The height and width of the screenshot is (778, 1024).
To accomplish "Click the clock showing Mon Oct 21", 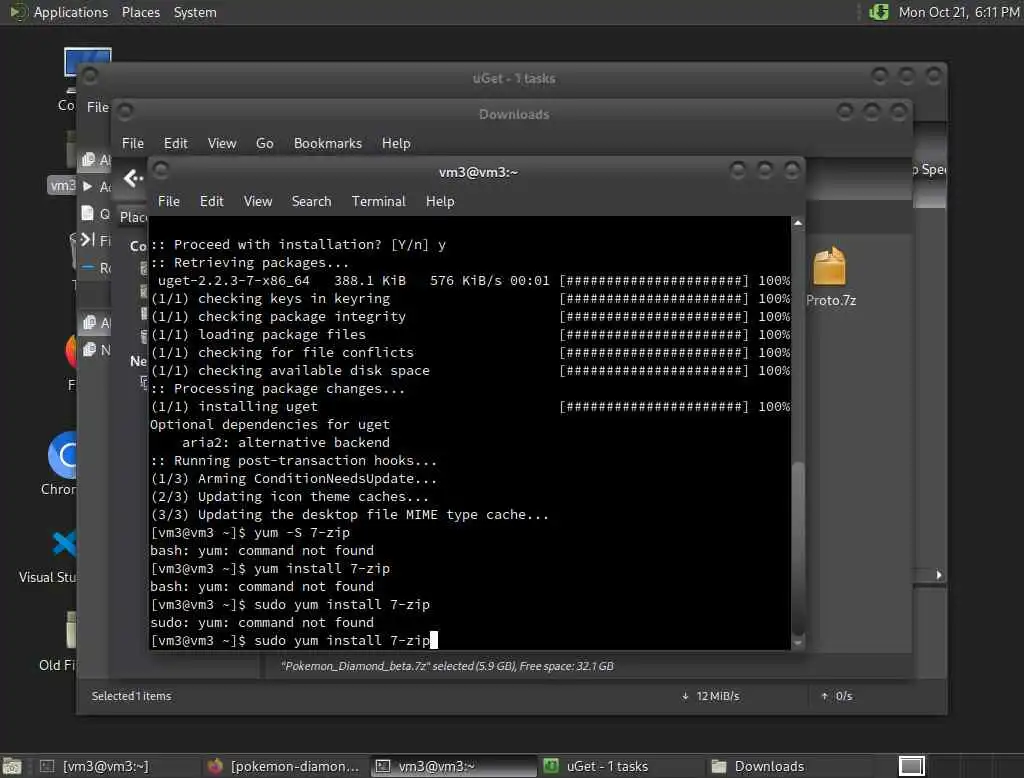I will coord(959,12).
